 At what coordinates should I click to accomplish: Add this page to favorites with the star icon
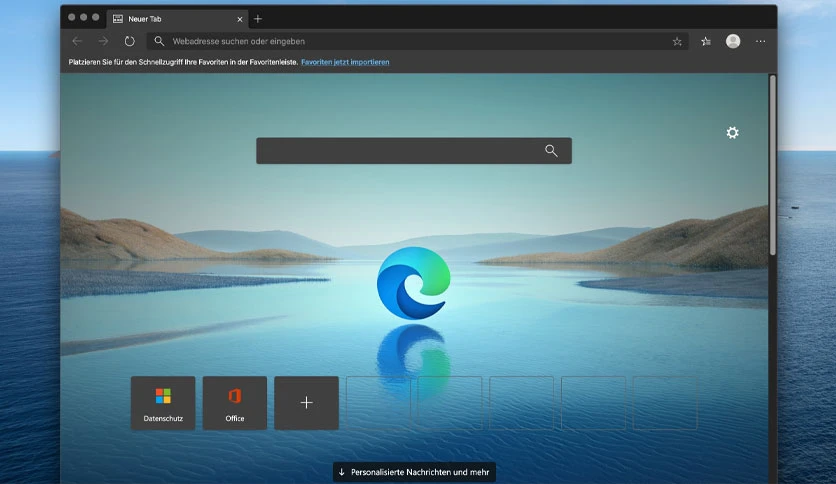pyautogui.click(x=677, y=41)
